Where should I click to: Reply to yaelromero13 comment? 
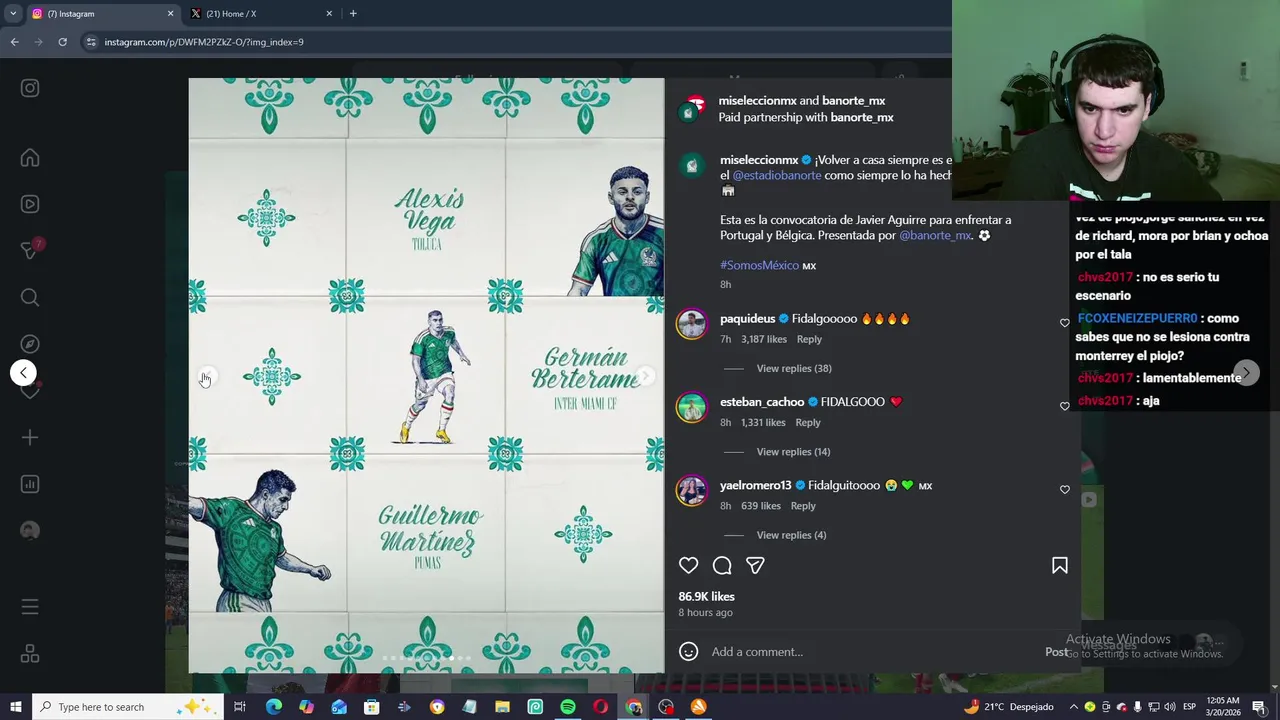(803, 506)
